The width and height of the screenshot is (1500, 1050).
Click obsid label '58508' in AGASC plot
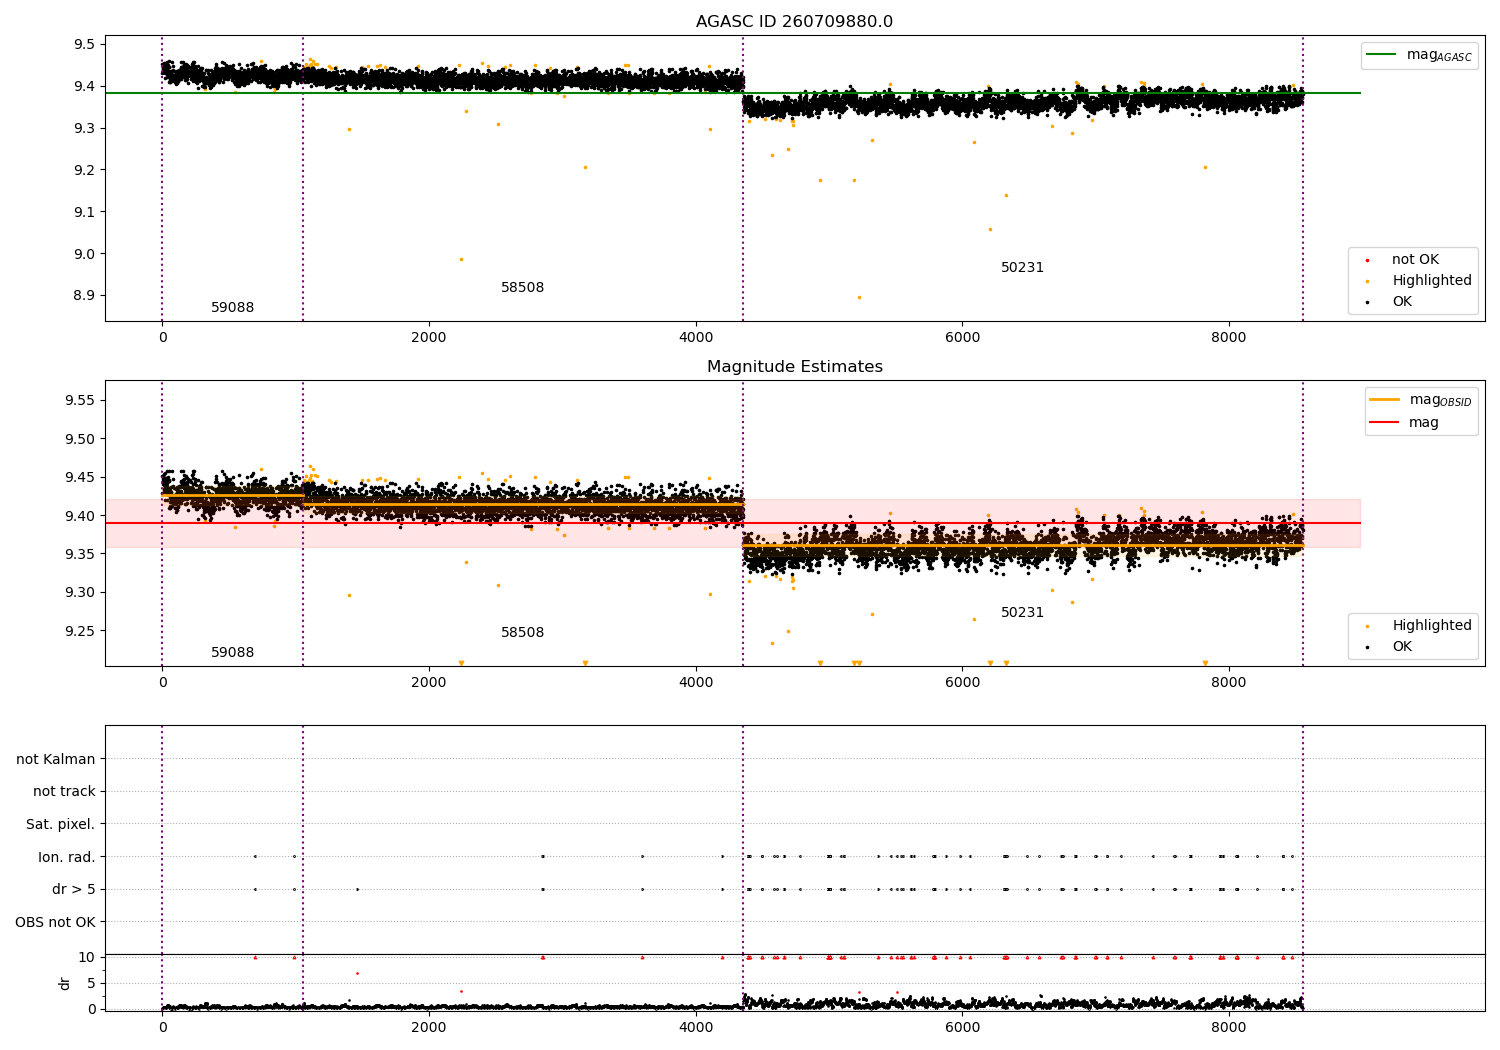pyautogui.click(x=522, y=288)
